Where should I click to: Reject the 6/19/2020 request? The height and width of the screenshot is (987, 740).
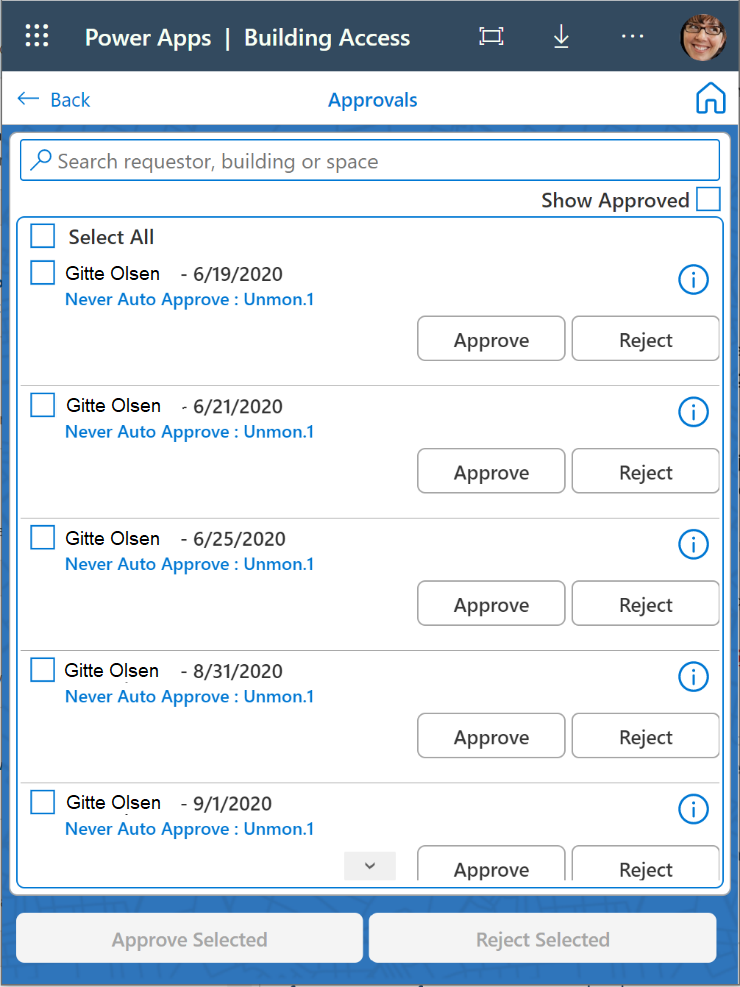(646, 339)
